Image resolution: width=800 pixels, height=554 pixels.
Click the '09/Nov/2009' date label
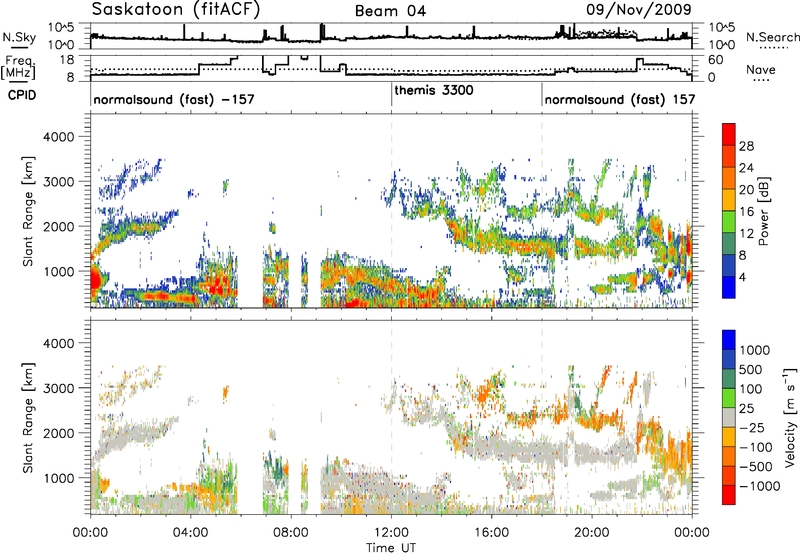[639, 9]
